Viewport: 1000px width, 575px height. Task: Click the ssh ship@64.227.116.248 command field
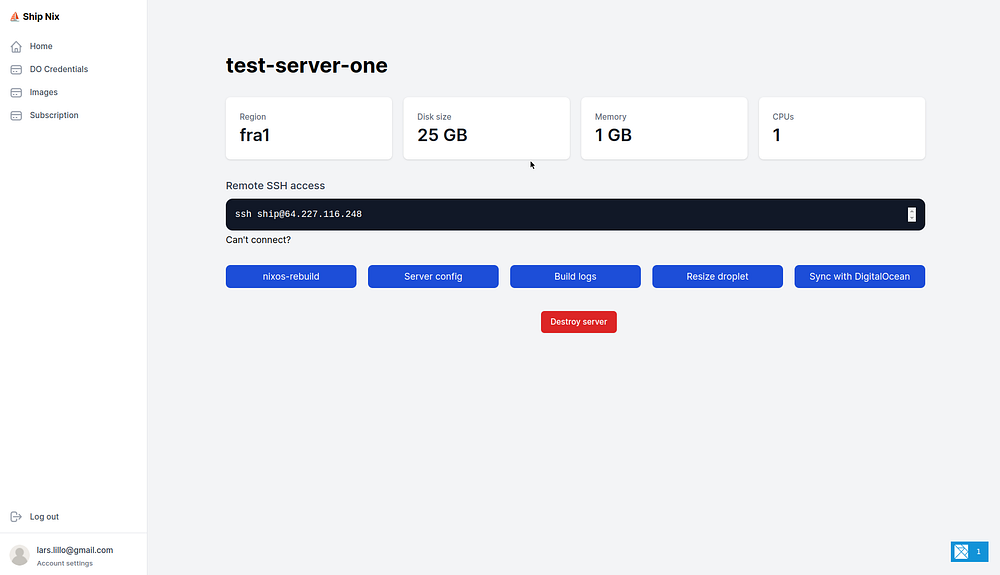[x=575, y=214]
